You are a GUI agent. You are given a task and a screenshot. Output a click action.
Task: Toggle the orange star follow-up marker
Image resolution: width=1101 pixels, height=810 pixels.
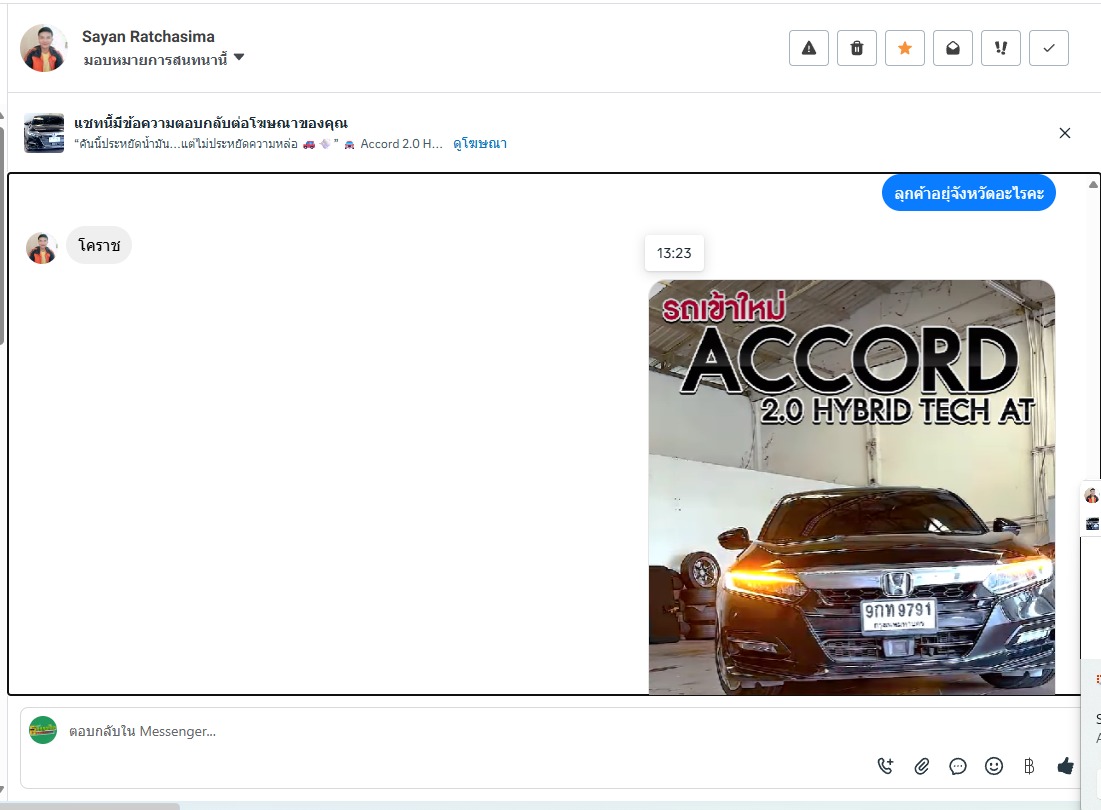905,48
